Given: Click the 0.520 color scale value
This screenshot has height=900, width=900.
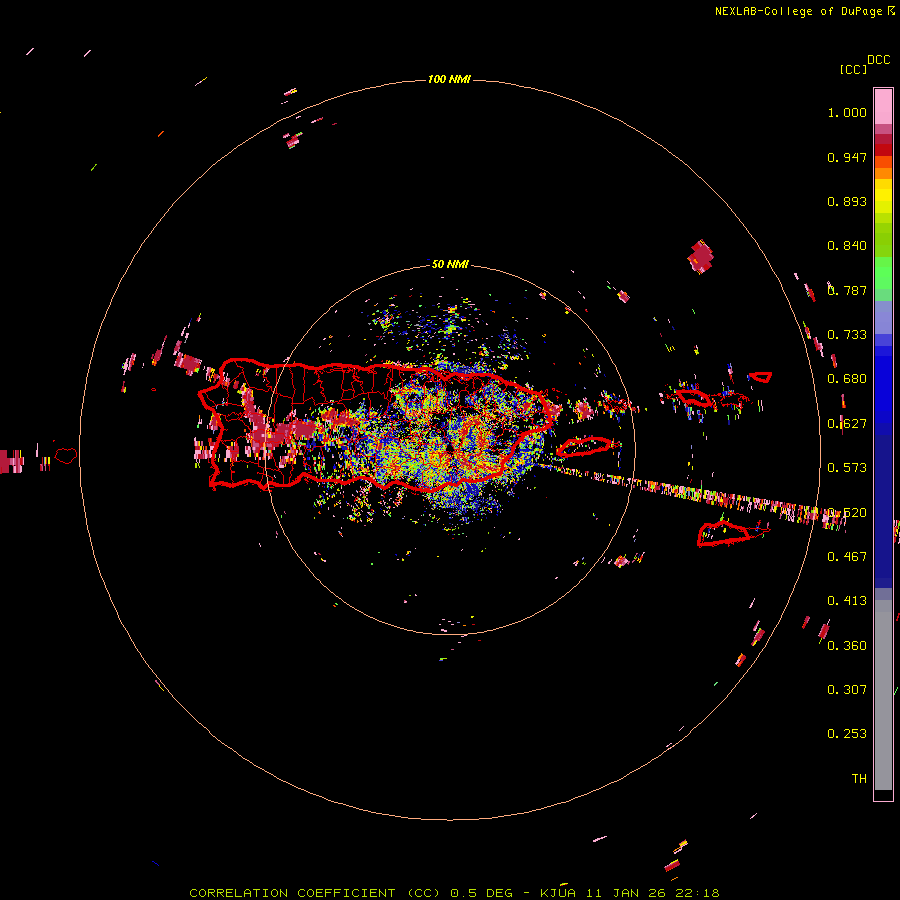Looking at the screenshot, I should coord(847,513).
